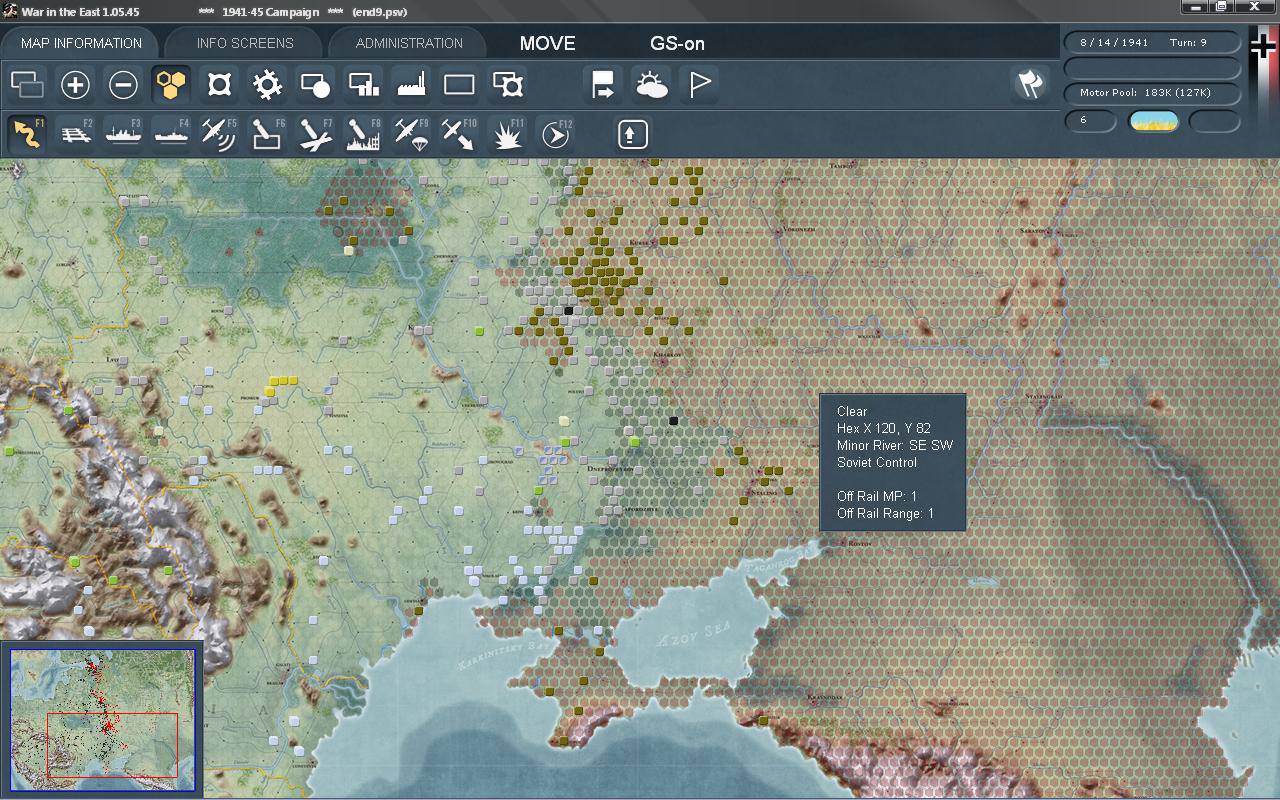Image resolution: width=1280 pixels, height=800 pixels.
Task: Select F4 ship mode
Action: pyautogui.click(x=171, y=134)
